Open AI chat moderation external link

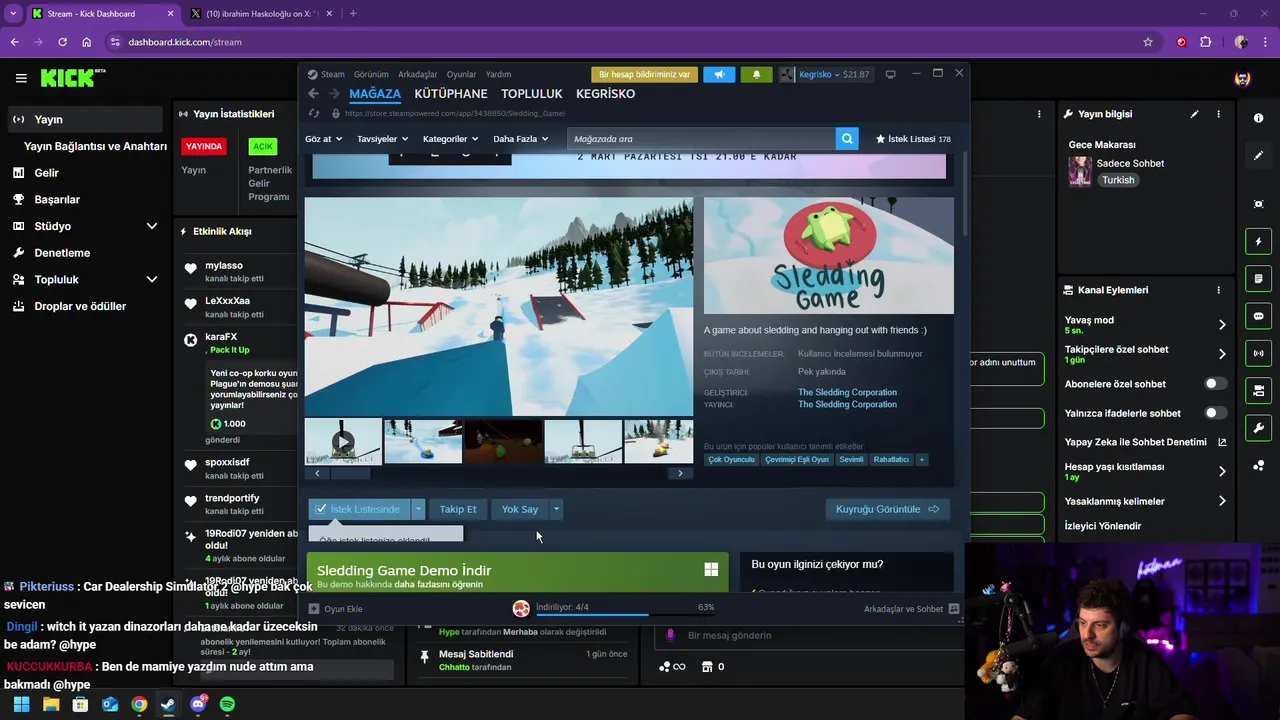click(x=1222, y=442)
